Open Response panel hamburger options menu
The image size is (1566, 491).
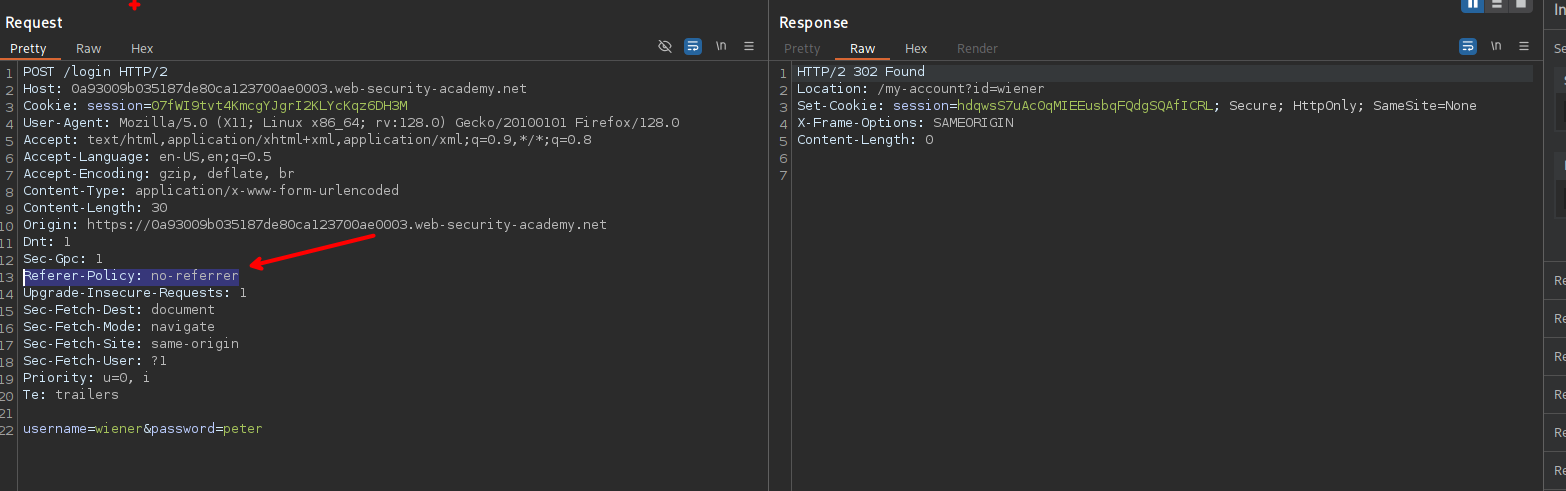pos(1524,47)
